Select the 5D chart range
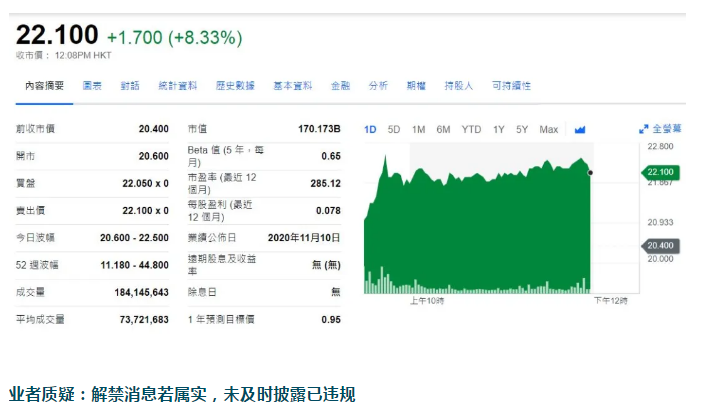Viewport: 701px width, 411px height. coord(394,130)
